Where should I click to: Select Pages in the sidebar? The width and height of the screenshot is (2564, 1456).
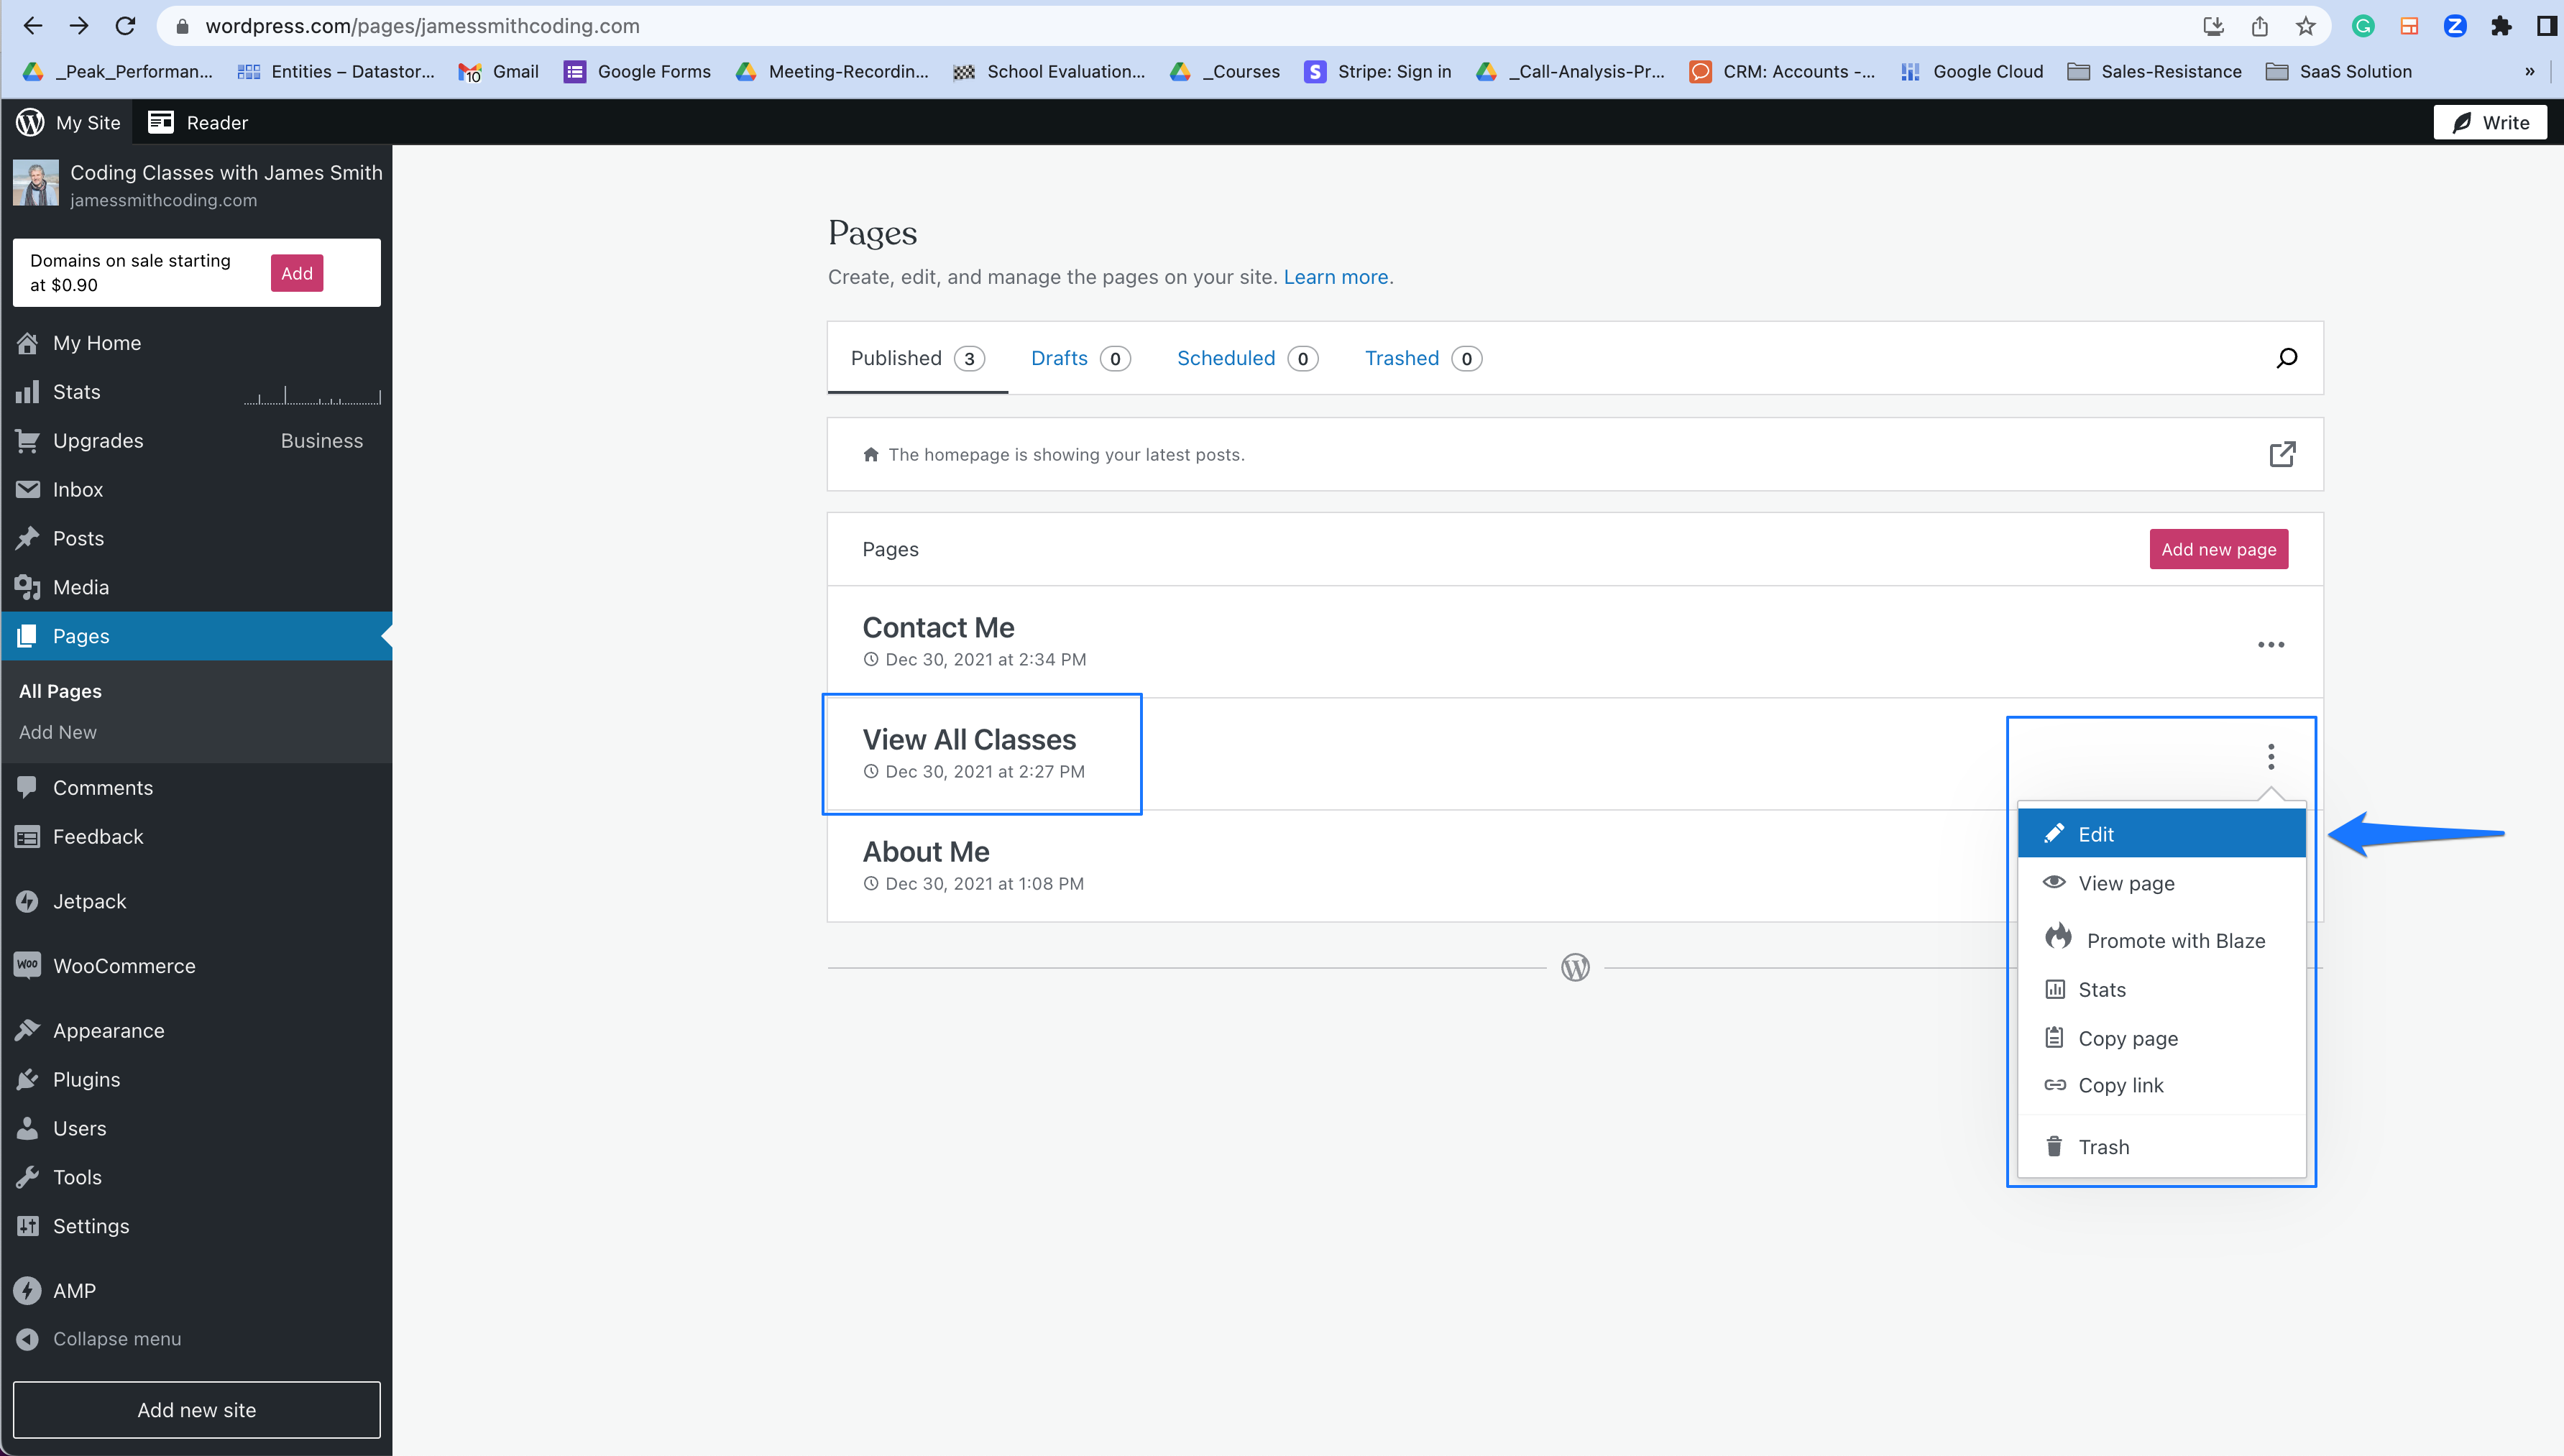[196, 636]
